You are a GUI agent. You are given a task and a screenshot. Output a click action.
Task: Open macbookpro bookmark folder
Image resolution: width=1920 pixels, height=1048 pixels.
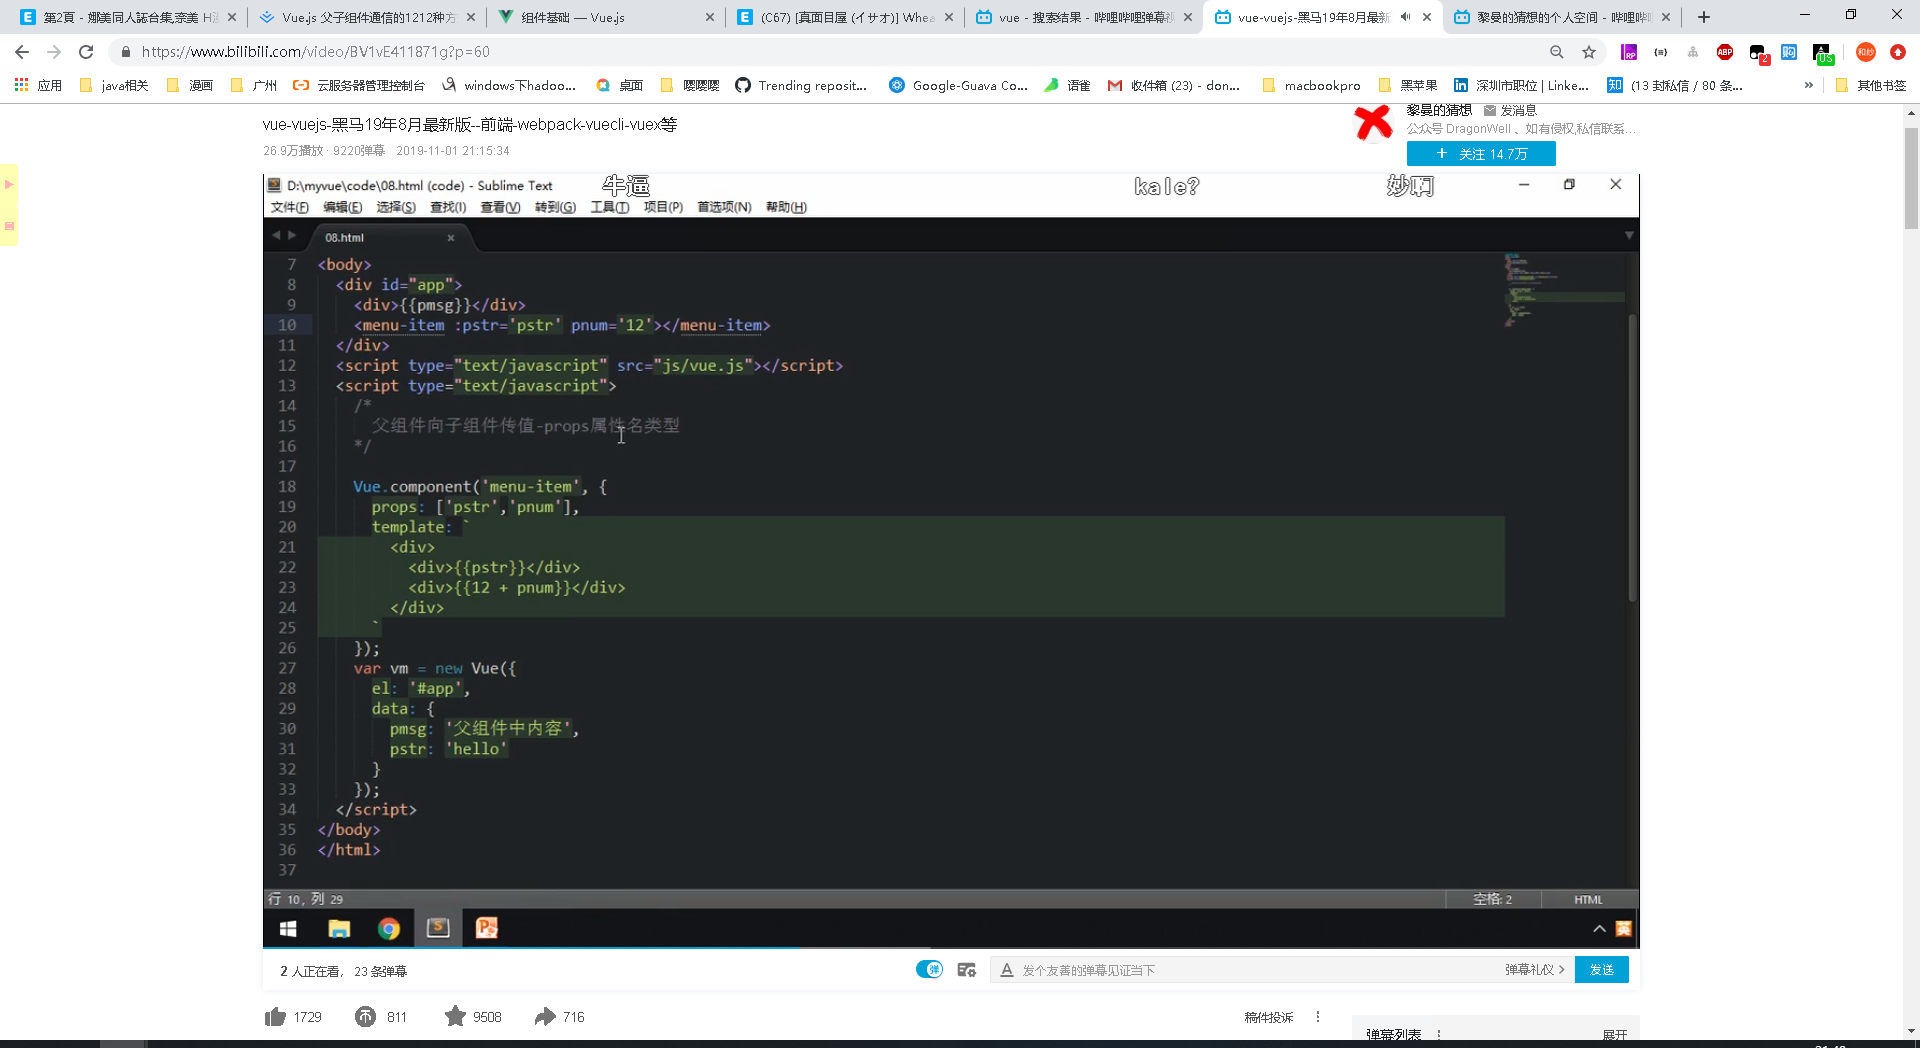click(1311, 86)
